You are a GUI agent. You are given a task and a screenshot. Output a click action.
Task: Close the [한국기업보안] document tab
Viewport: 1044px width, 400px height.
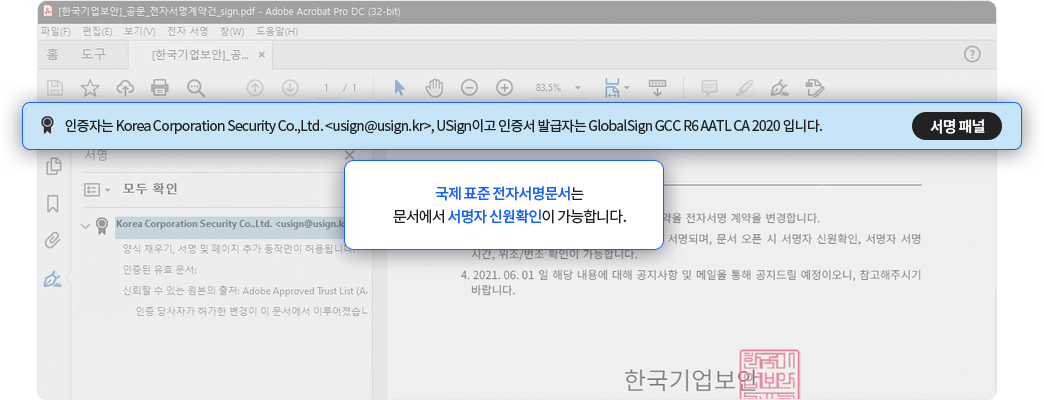coord(262,55)
